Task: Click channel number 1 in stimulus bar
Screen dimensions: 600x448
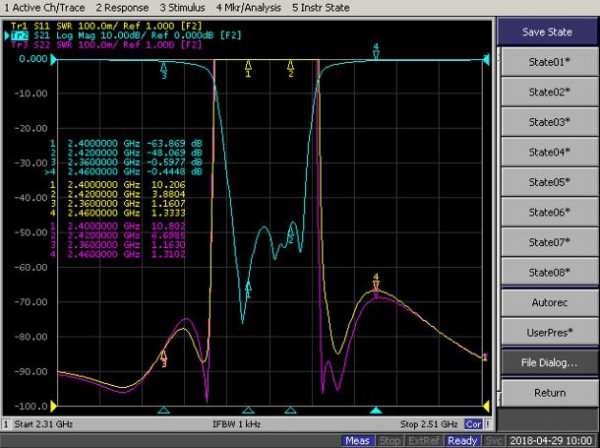Action: point(6,424)
